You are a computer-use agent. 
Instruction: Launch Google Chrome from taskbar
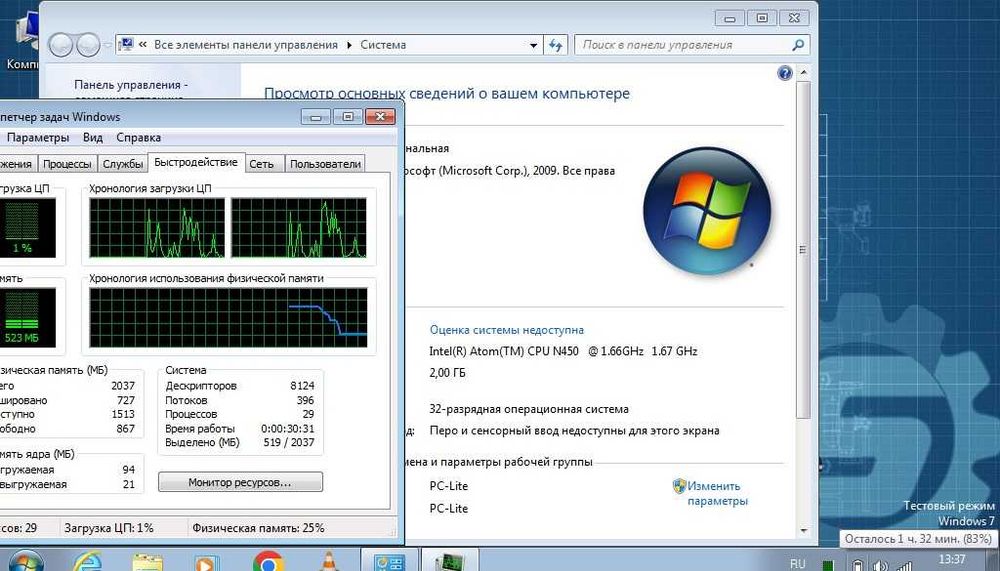click(x=268, y=563)
